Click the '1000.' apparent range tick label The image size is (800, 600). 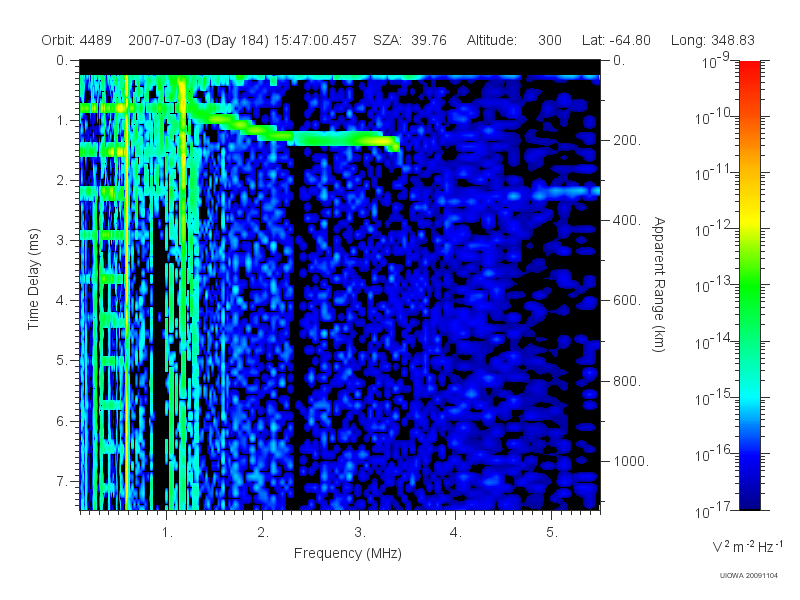631,461
